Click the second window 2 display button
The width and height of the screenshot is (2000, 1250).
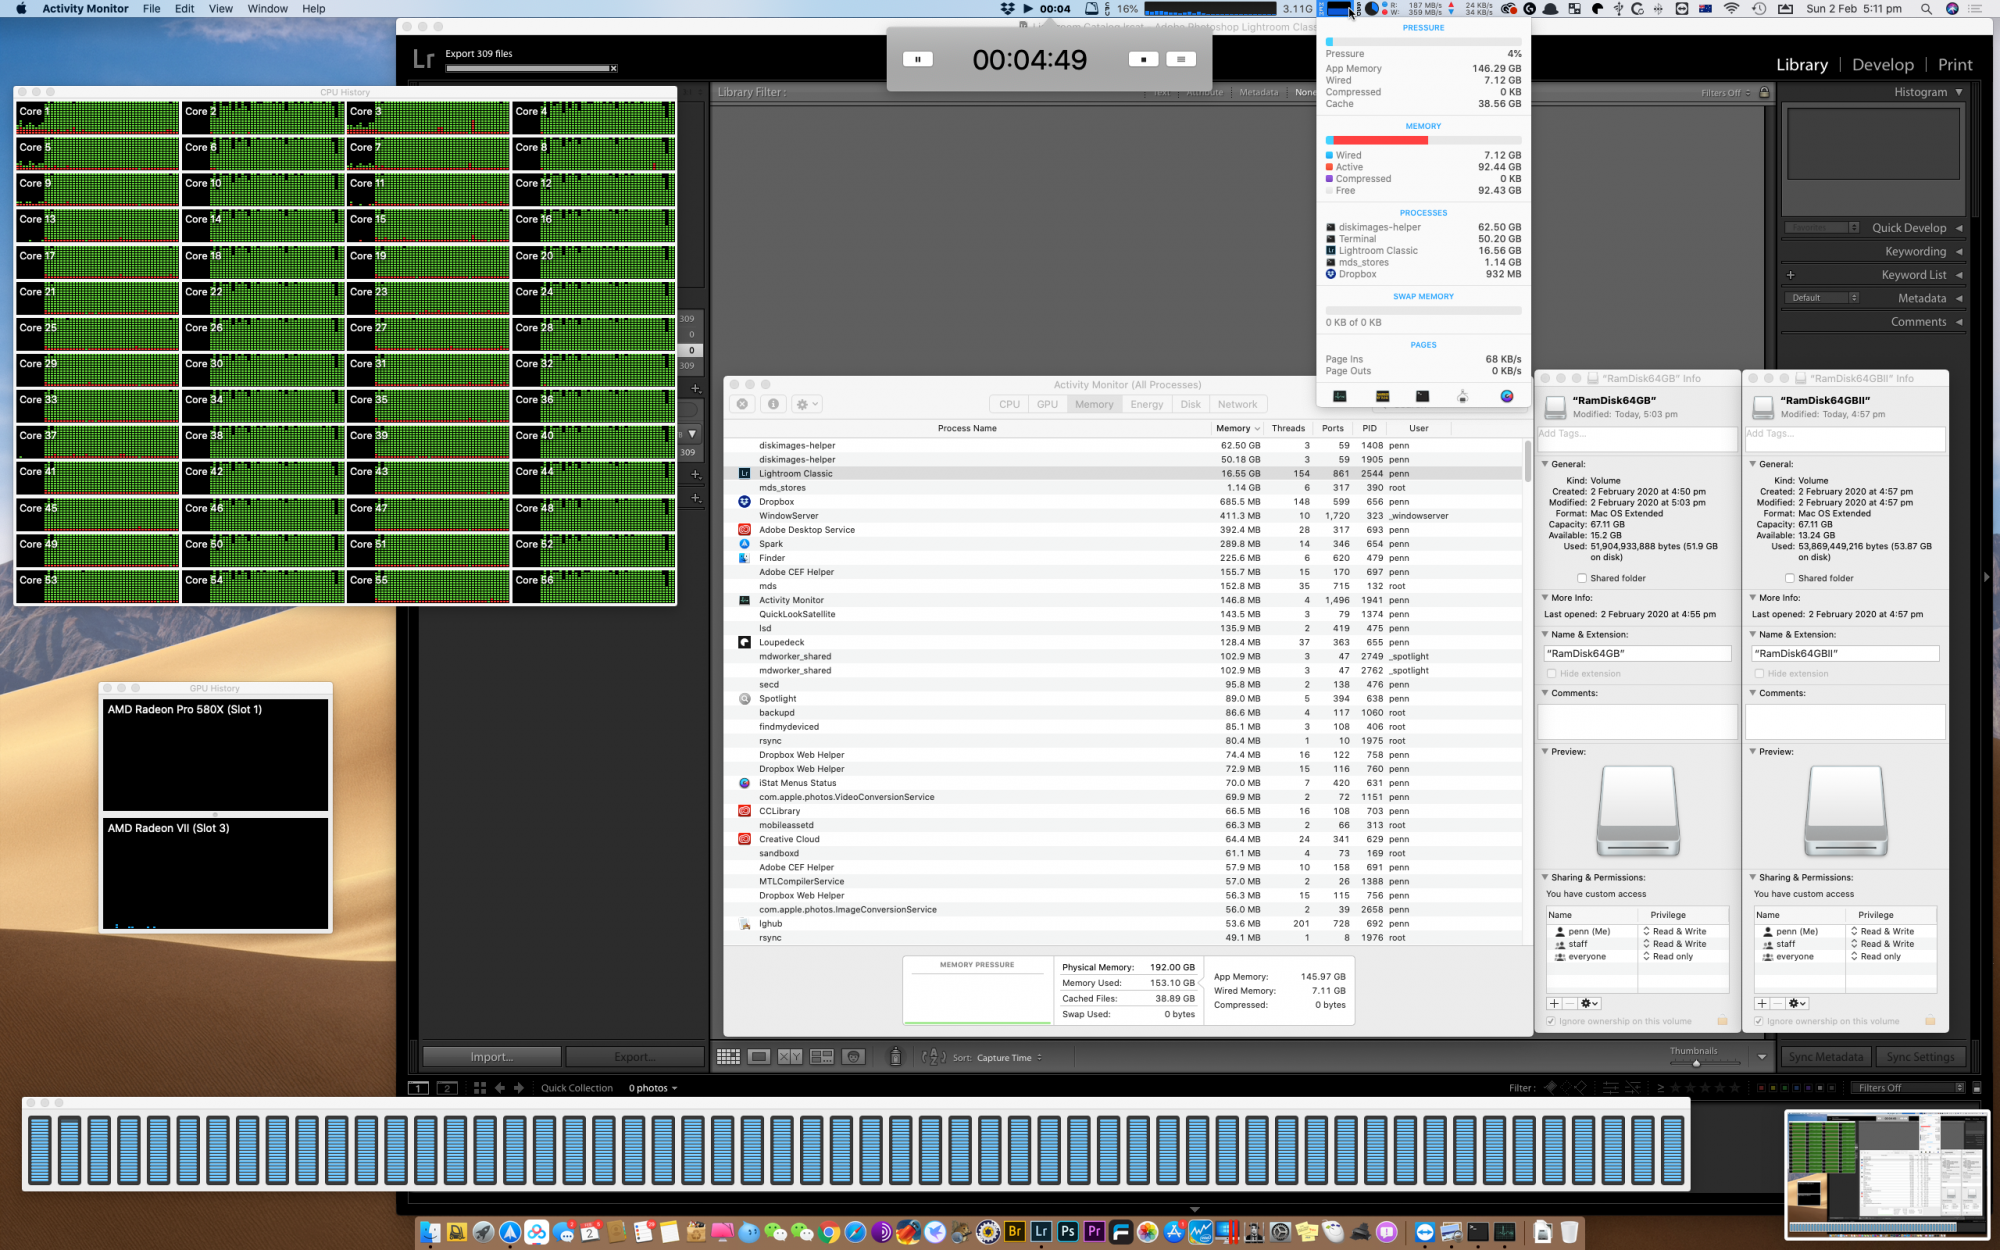(447, 1088)
